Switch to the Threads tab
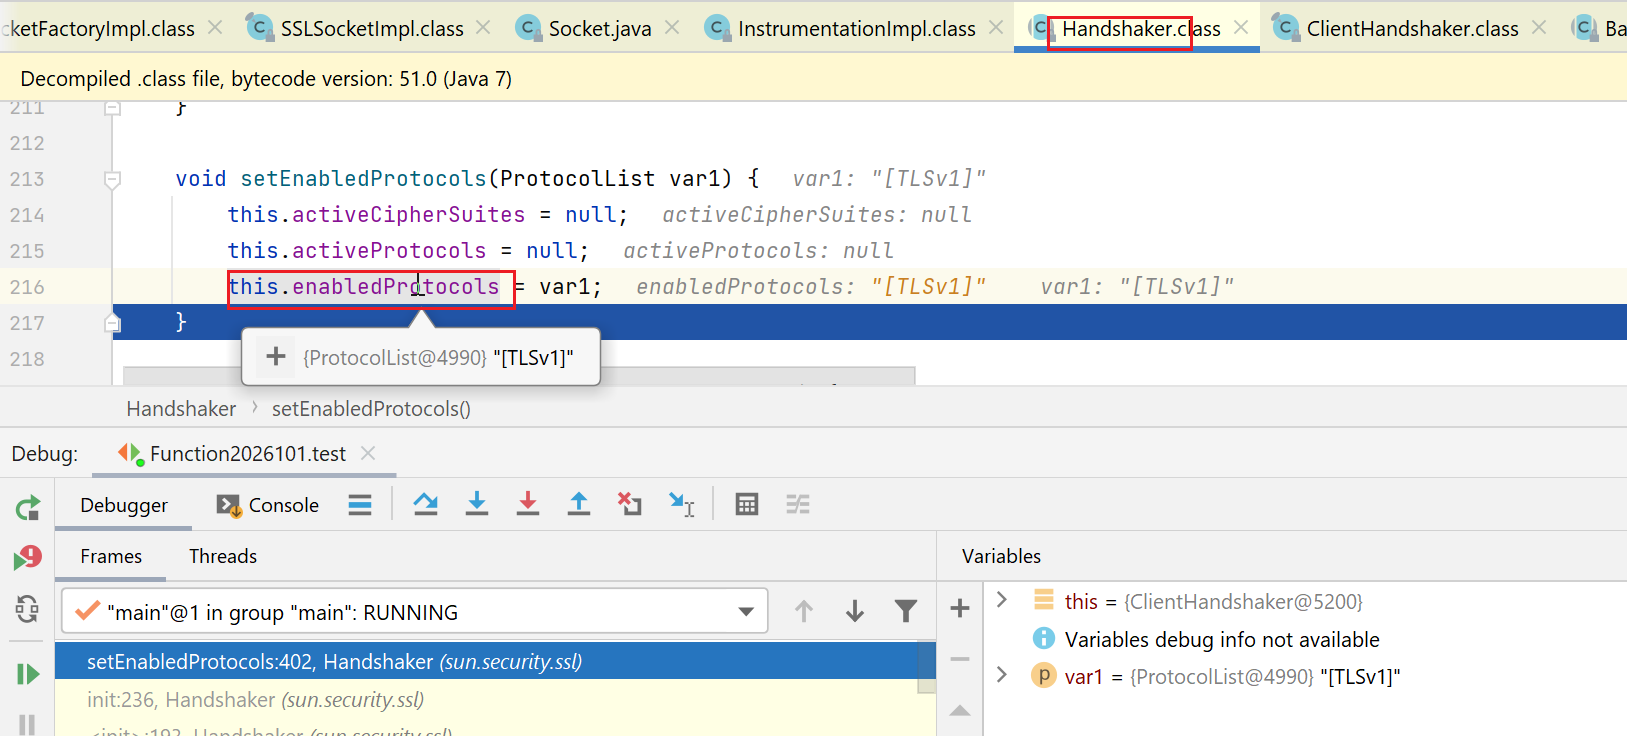 pos(223,556)
